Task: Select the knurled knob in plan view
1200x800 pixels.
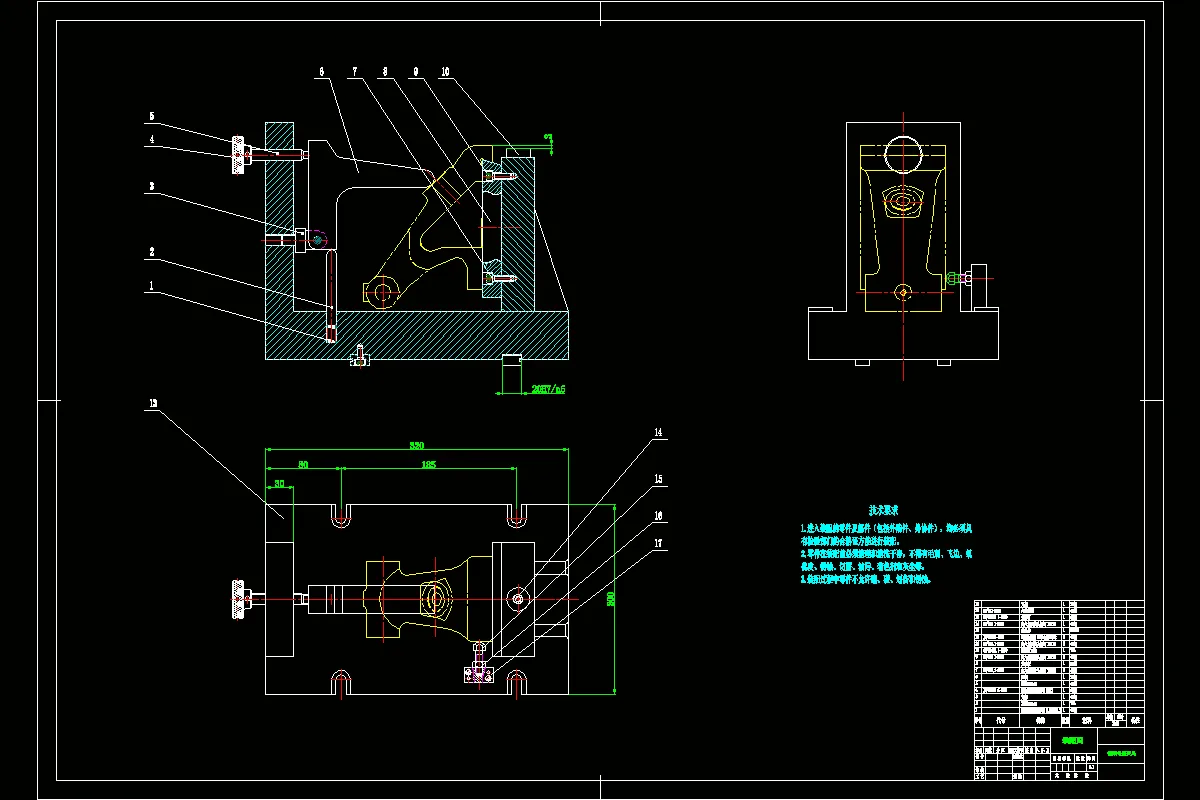Action: [x=240, y=598]
